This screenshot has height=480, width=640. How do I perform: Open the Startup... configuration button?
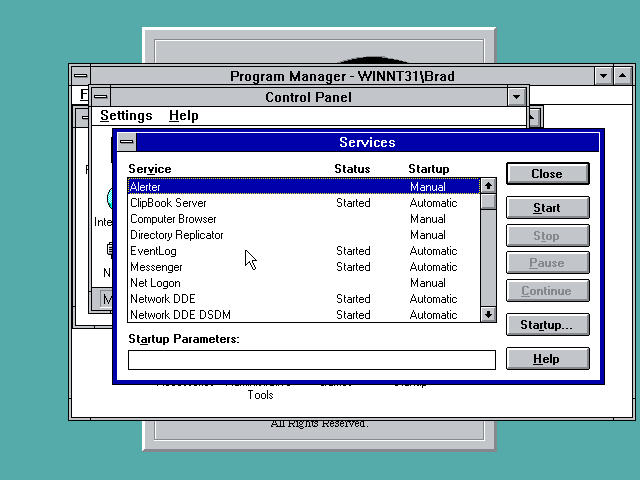(547, 324)
